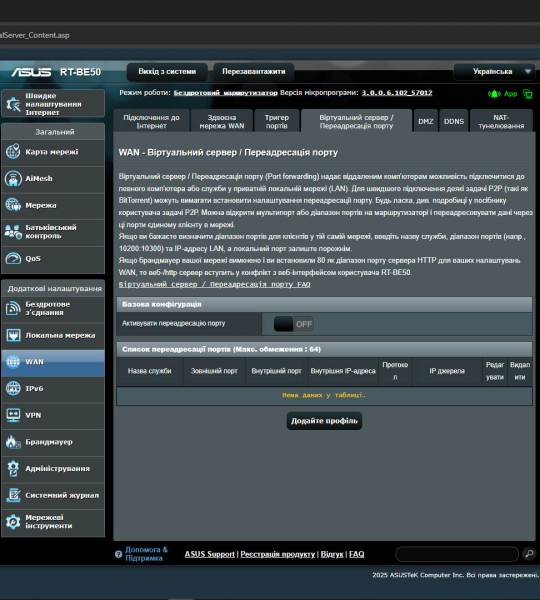Click the AiMesh router icon
Screen dimensions: 540x600
click(13, 178)
